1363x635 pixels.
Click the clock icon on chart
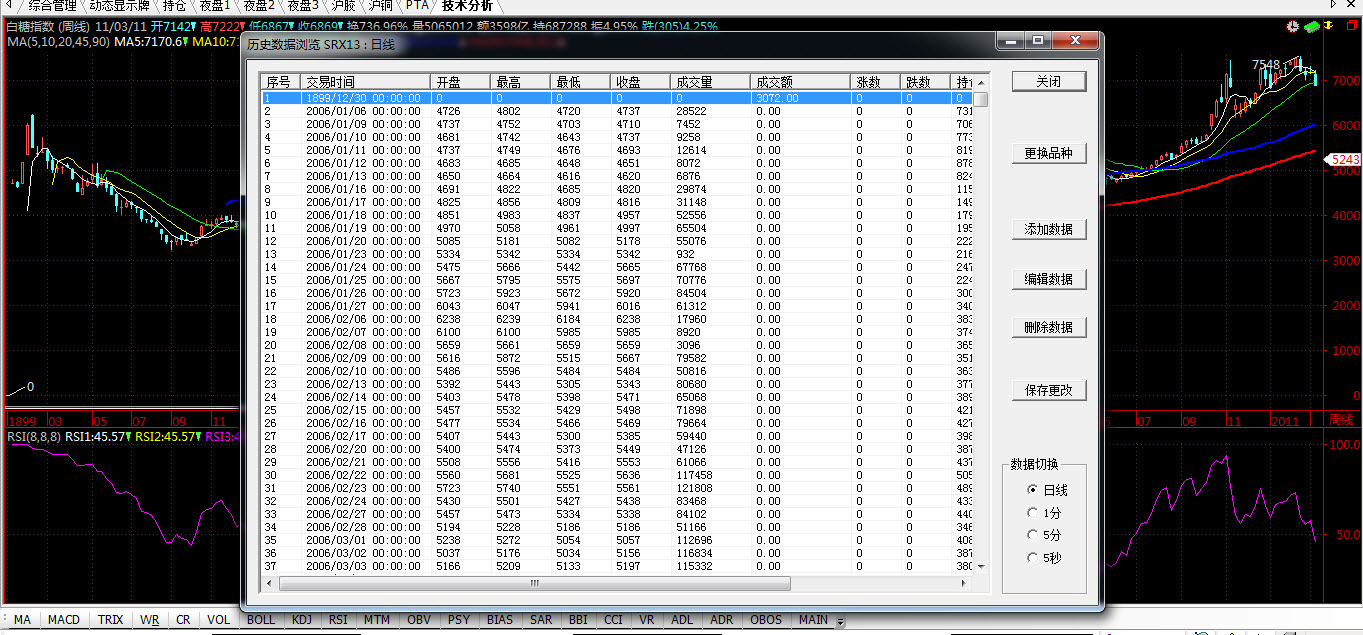point(1293,27)
